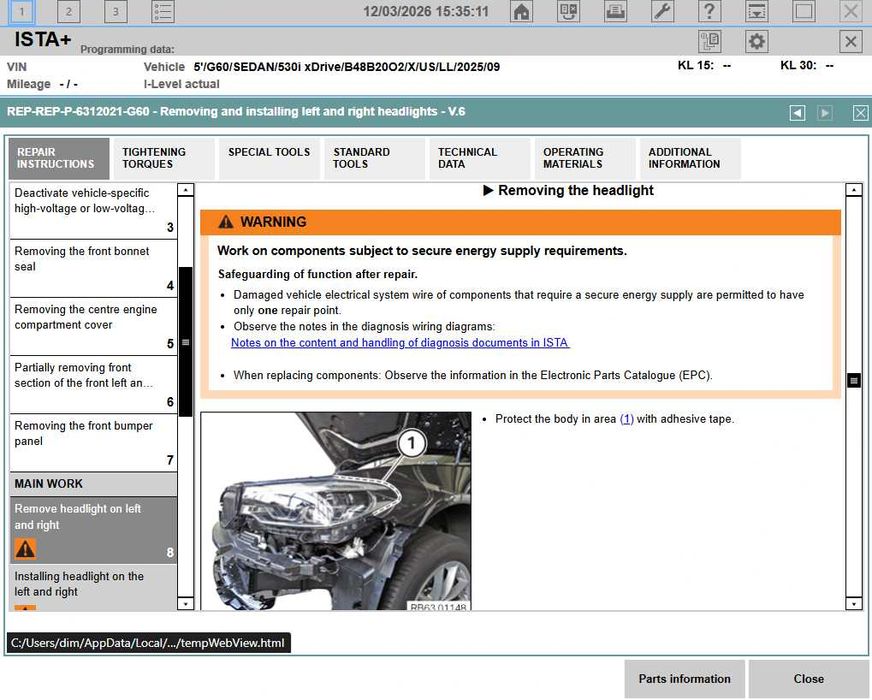Click content pane scroll down arrow
872x700 pixels.
[854, 604]
